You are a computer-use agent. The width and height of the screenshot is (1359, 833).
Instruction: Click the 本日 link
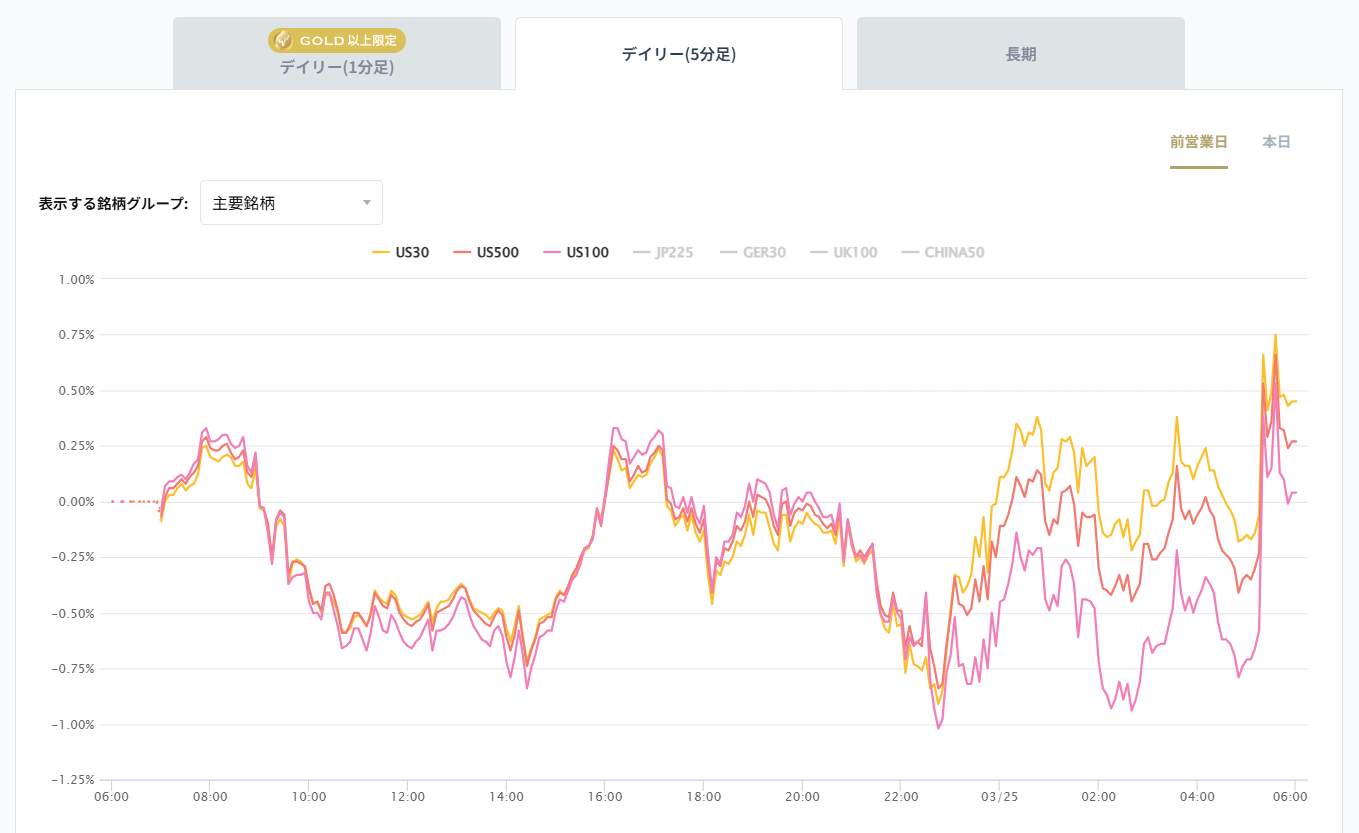click(1274, 142)
